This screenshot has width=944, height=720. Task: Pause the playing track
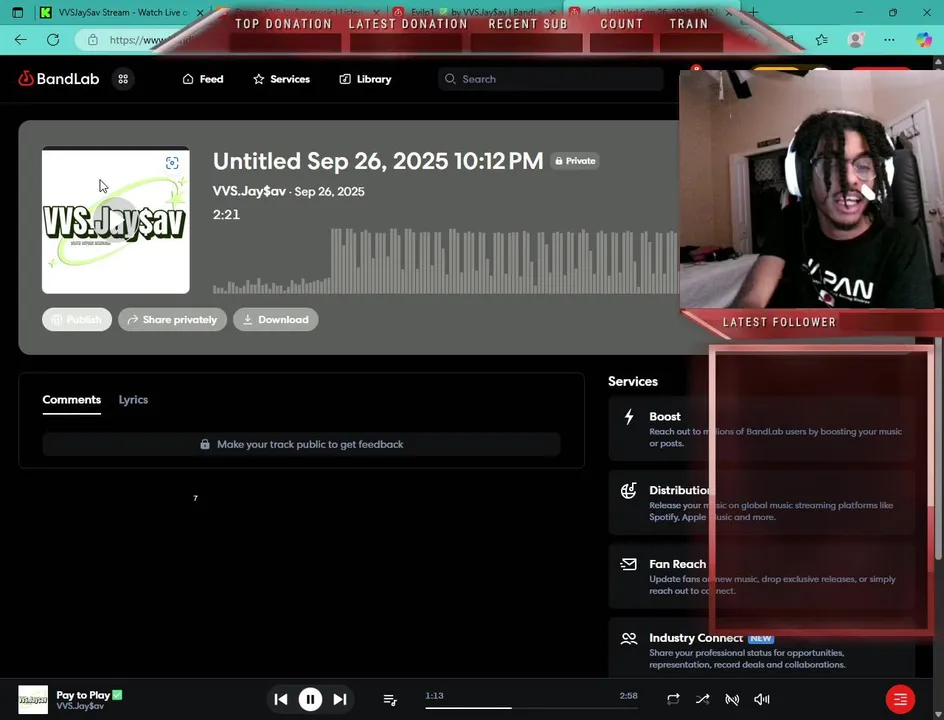pos(311,699)
